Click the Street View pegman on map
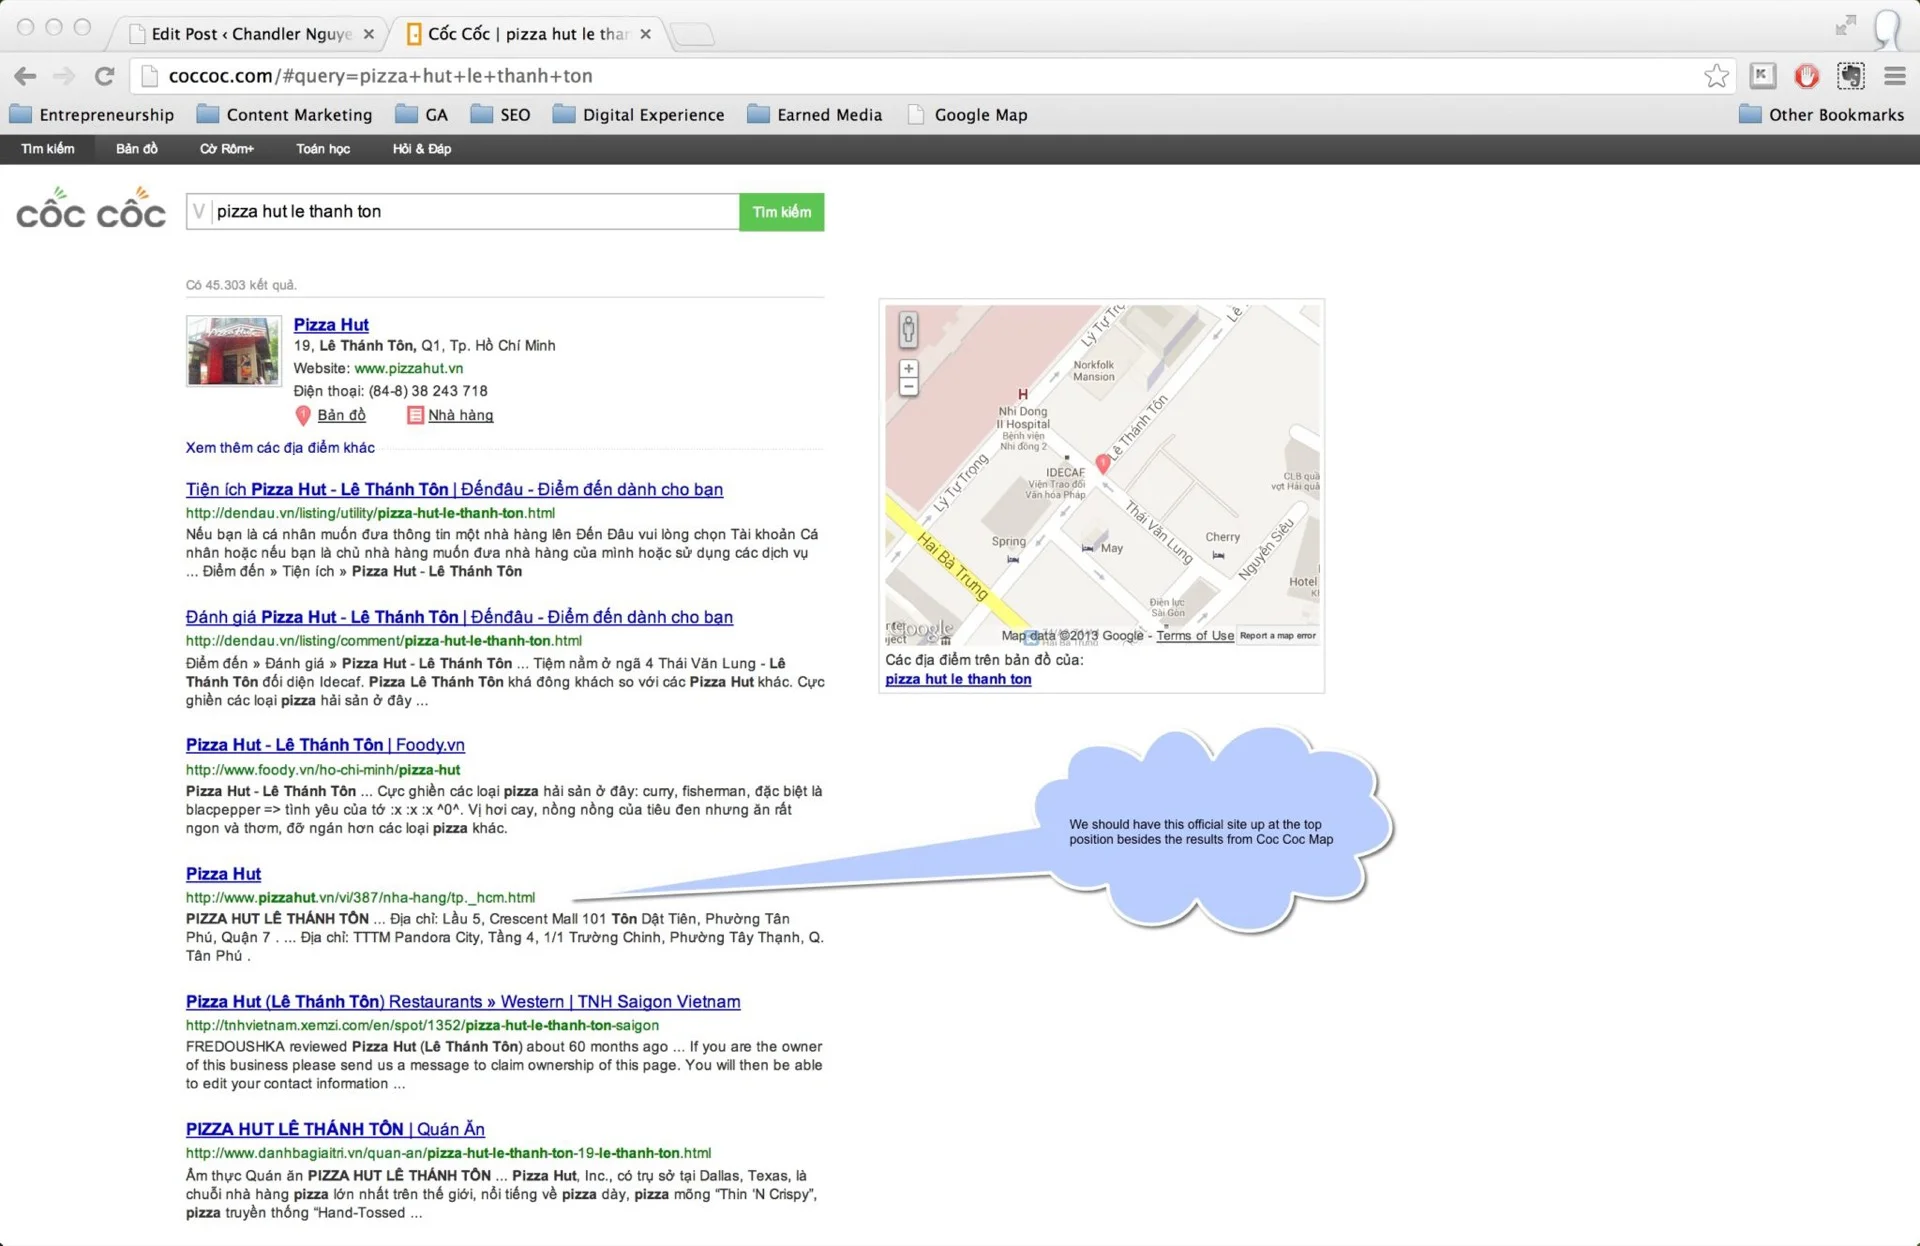 [908, 328]
